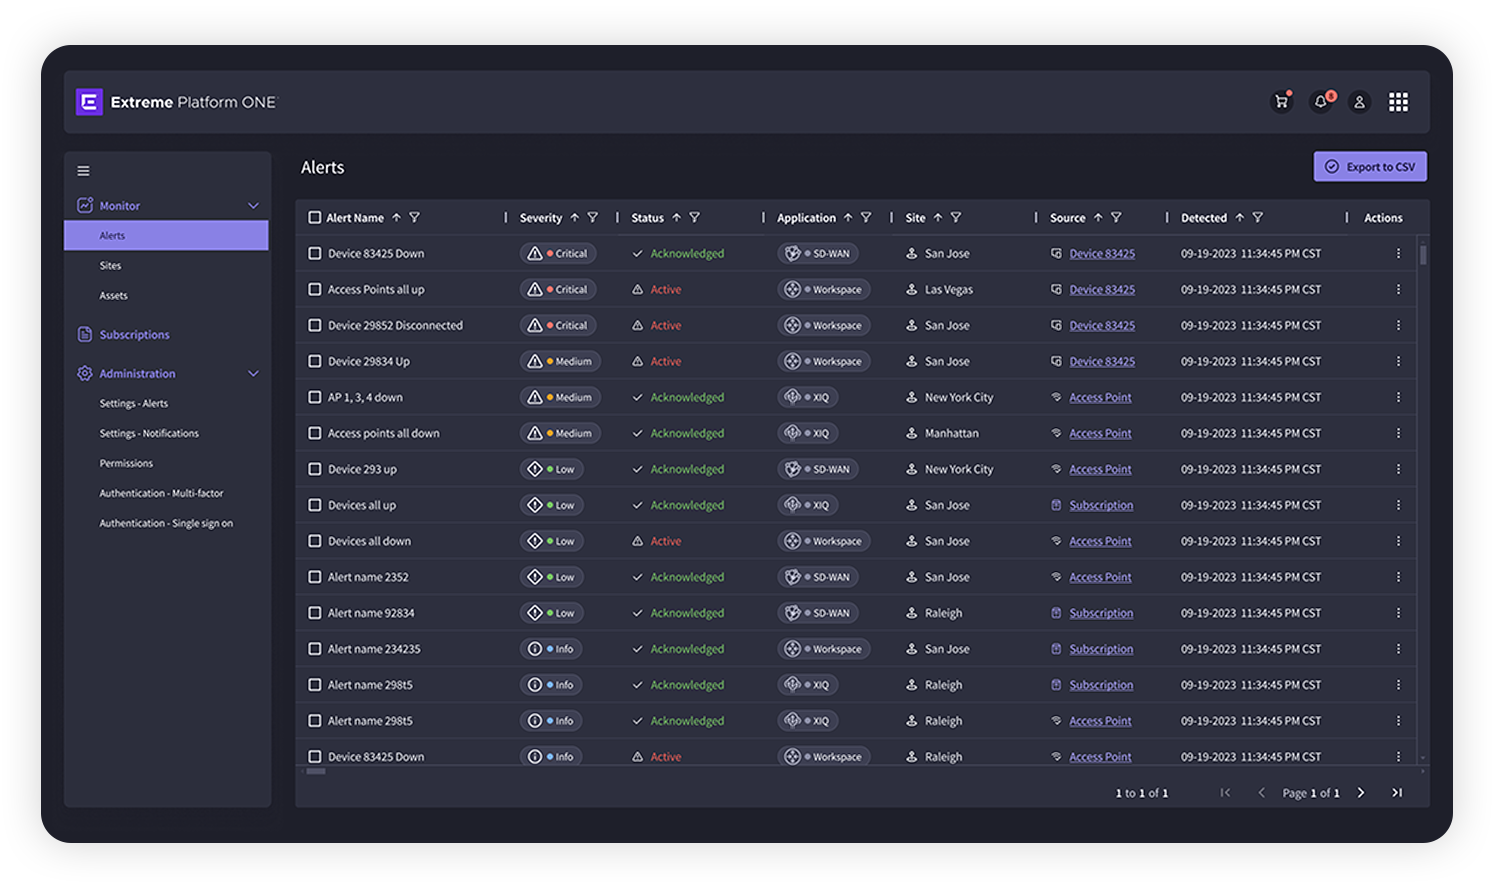Filter the Alert Name column
This screenshot has width=1495, height=888.
pos(414,218)
